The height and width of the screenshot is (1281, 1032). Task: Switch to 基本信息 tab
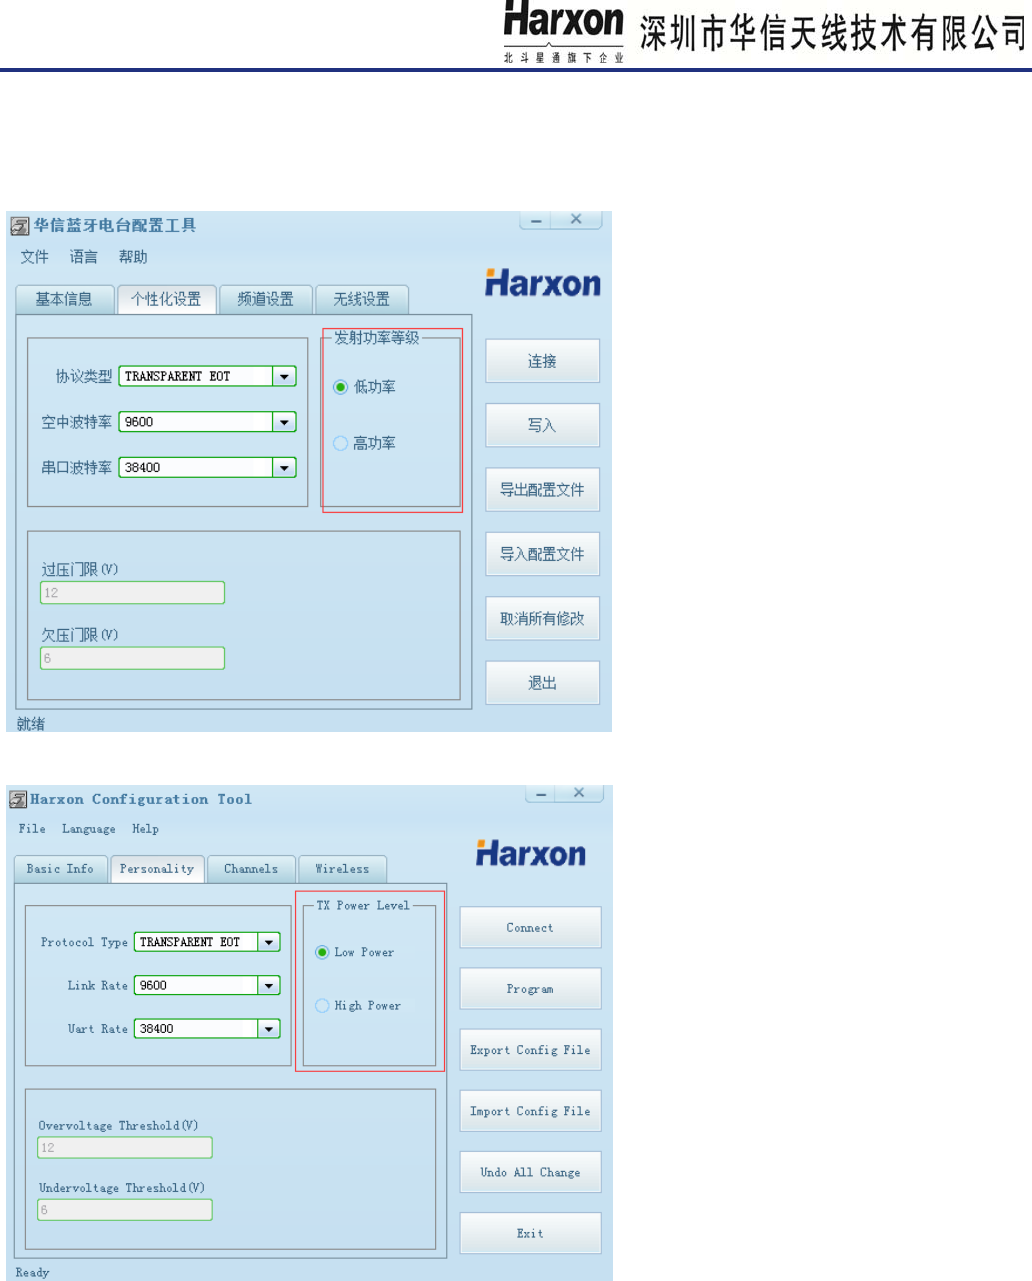[64, 299]
